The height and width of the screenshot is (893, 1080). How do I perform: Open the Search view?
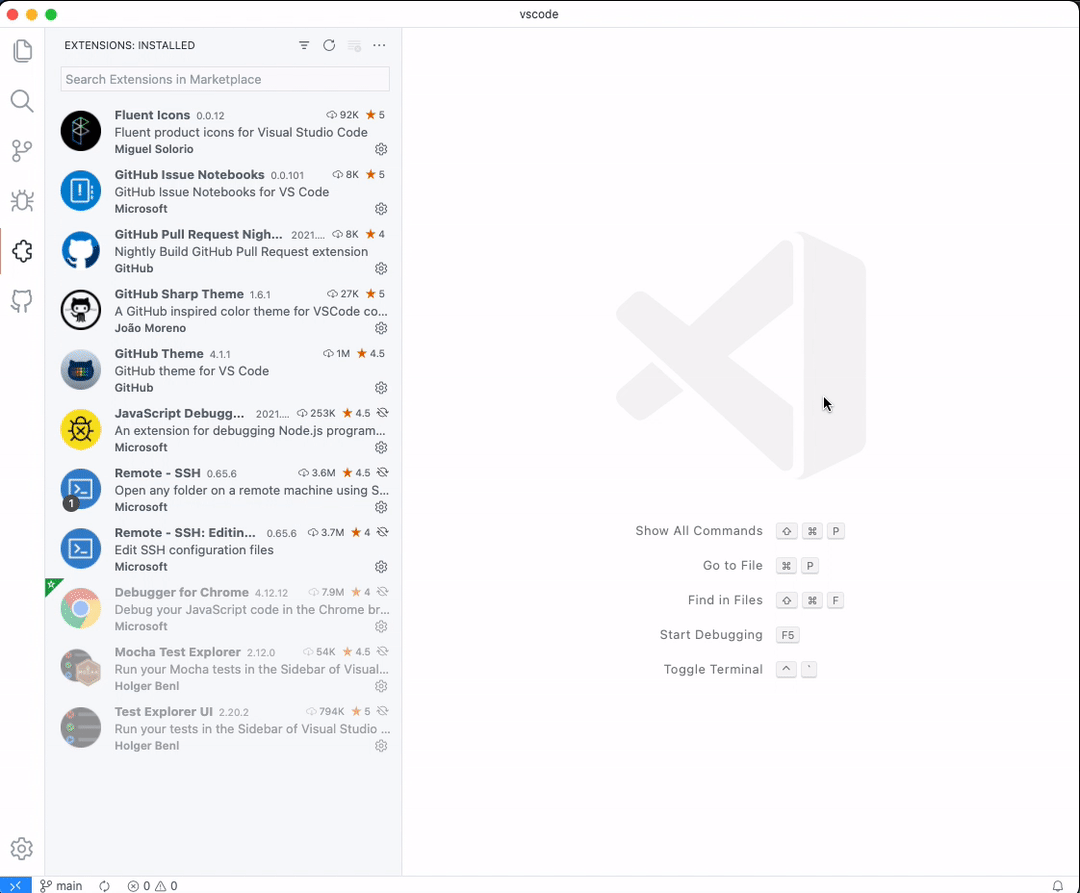(22, 100)
